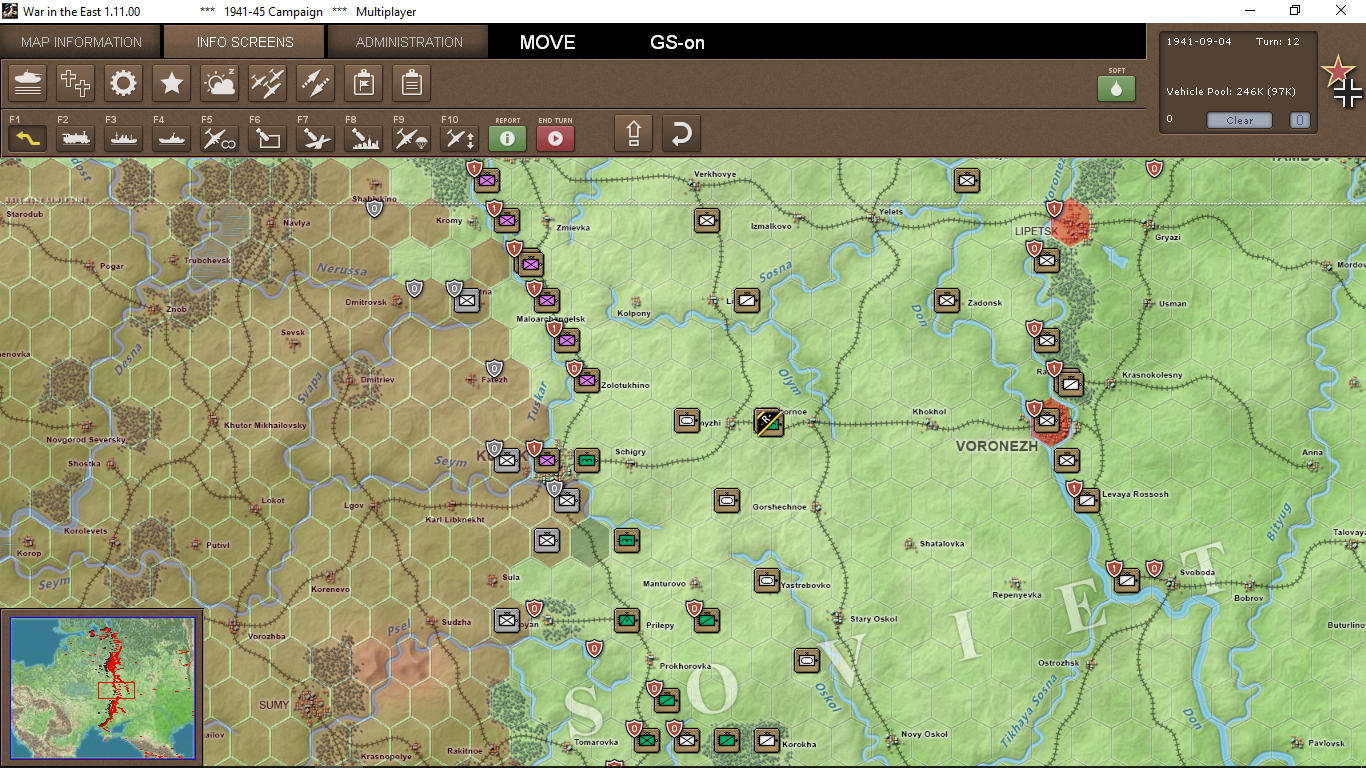Enable F8 bomb city mode
This screenshot has width=1366, height=768.
[363, 138]
